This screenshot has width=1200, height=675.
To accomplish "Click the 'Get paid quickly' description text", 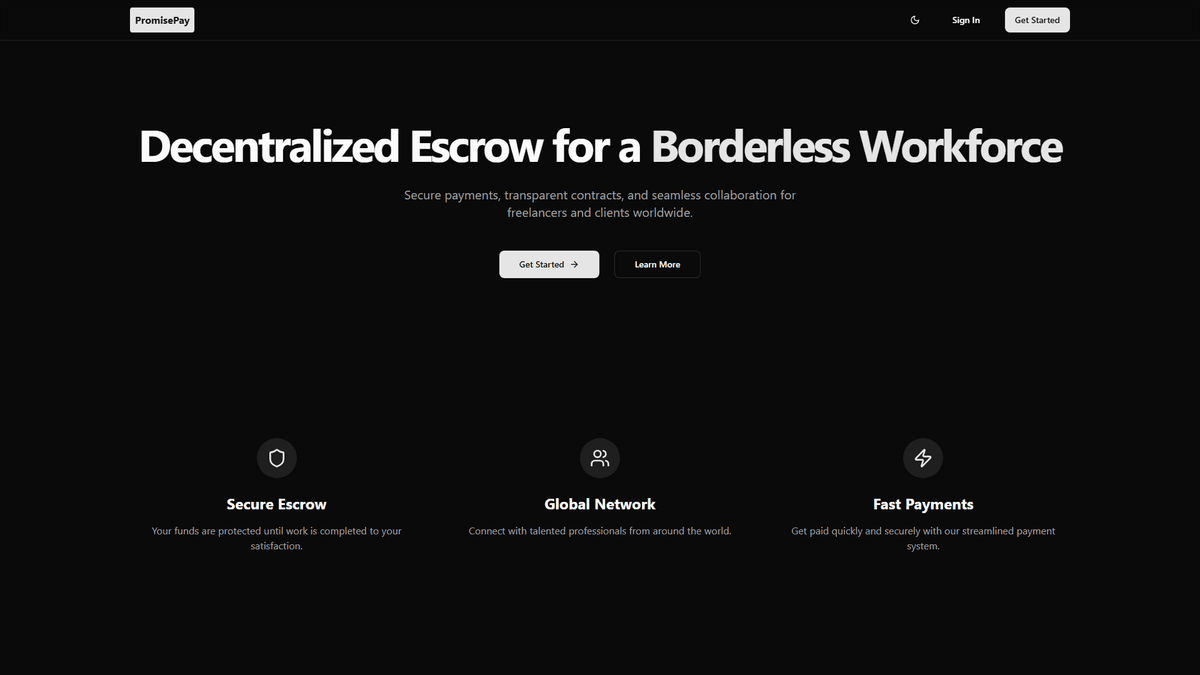I will tap(923, 531).
